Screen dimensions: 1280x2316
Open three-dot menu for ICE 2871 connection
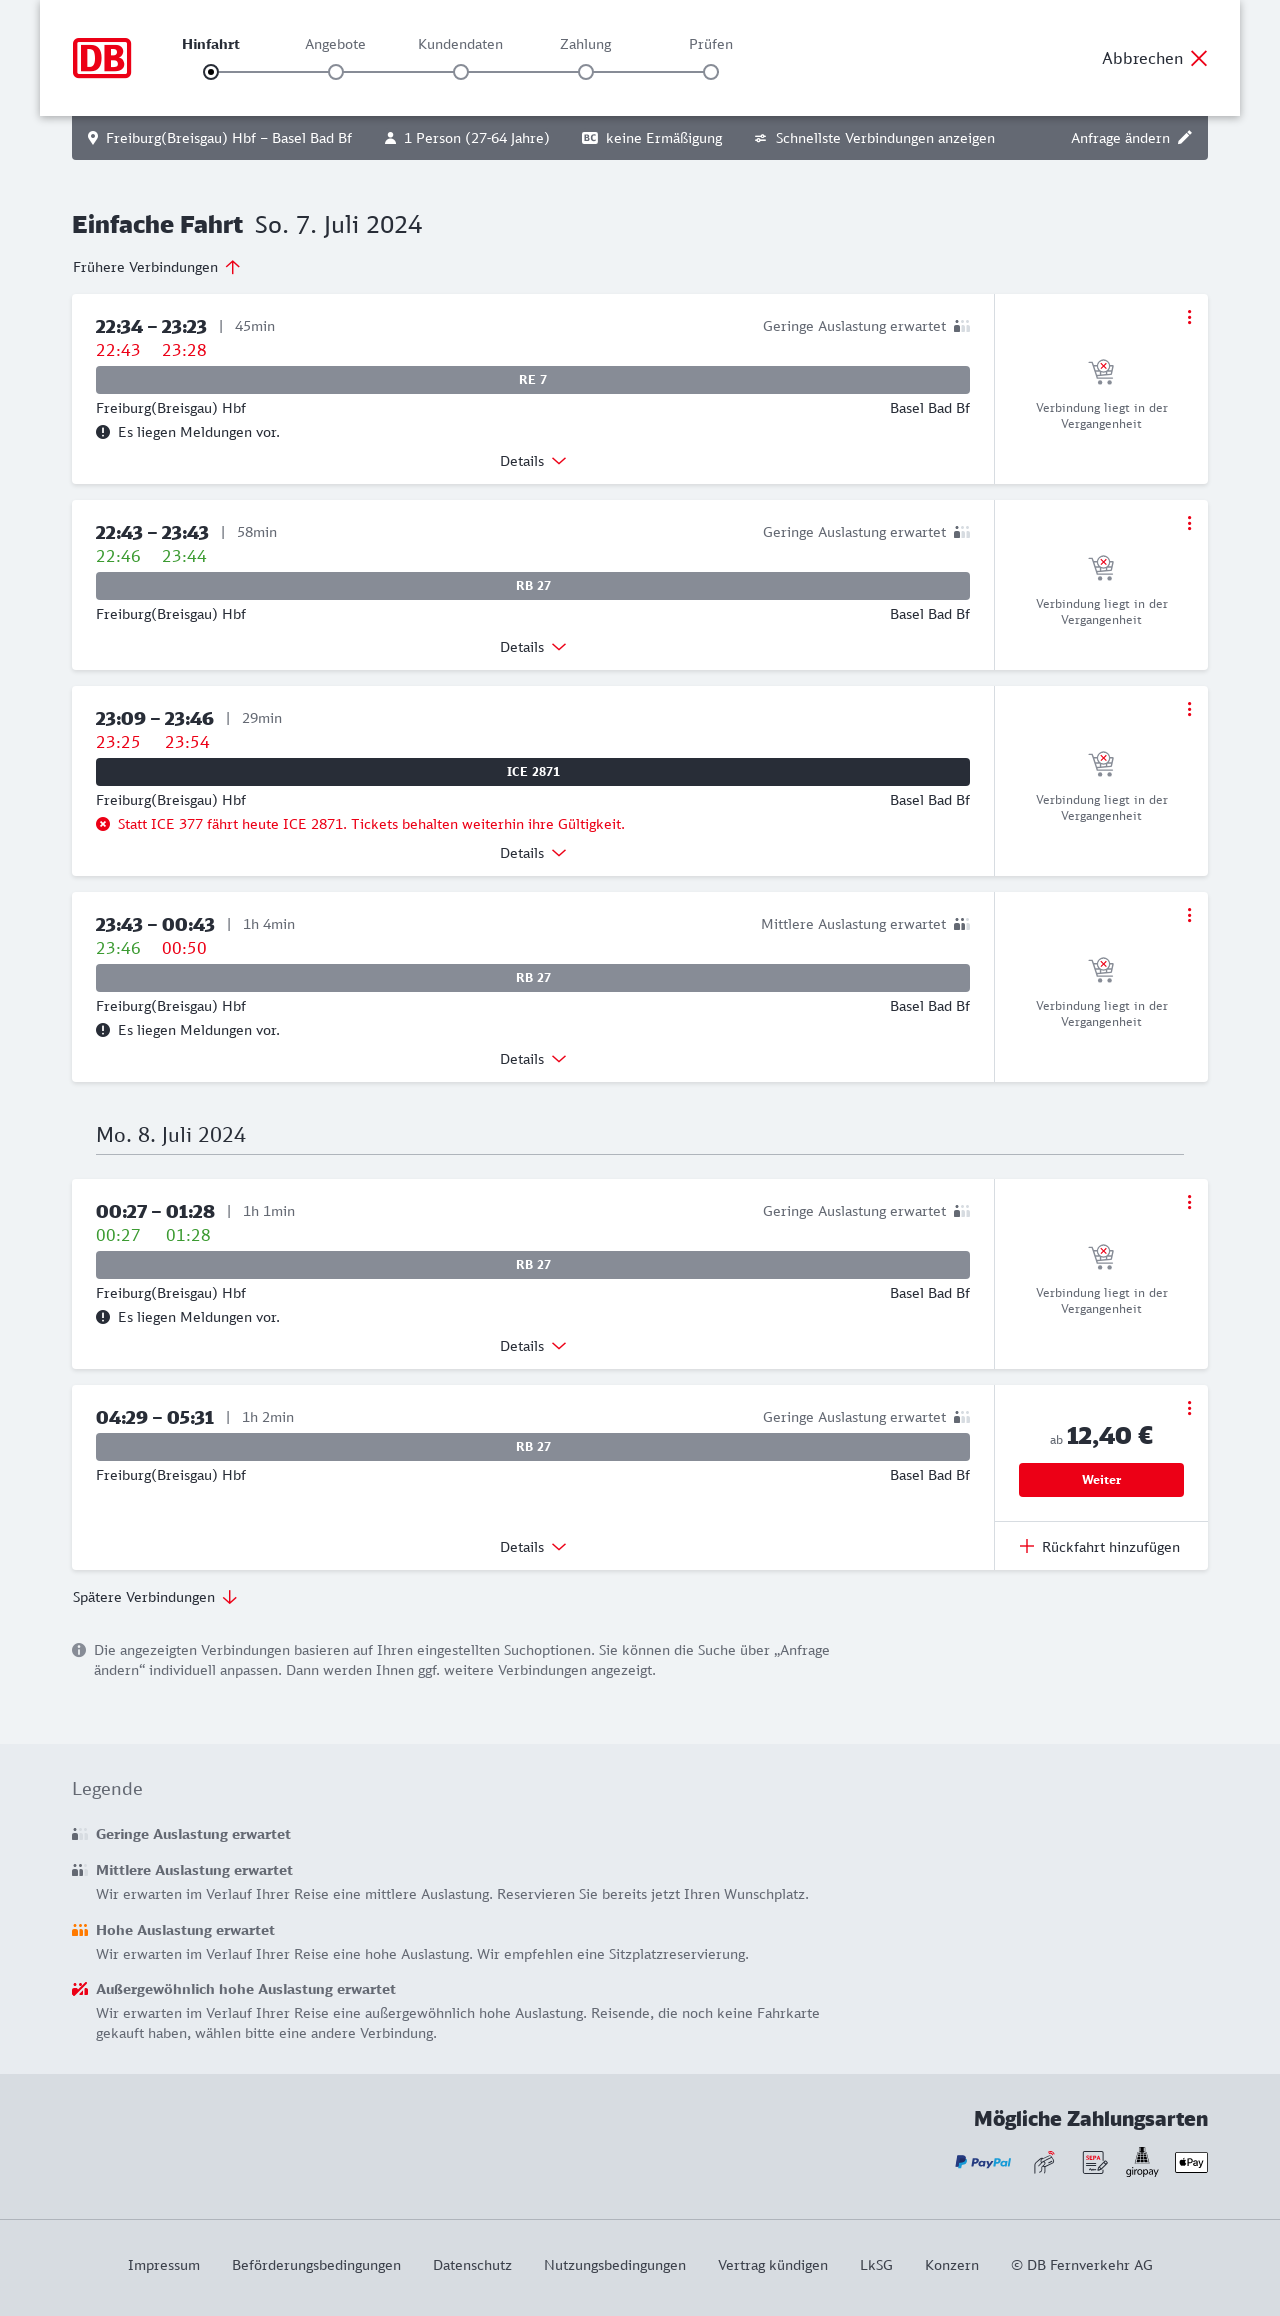point(1189,709)
